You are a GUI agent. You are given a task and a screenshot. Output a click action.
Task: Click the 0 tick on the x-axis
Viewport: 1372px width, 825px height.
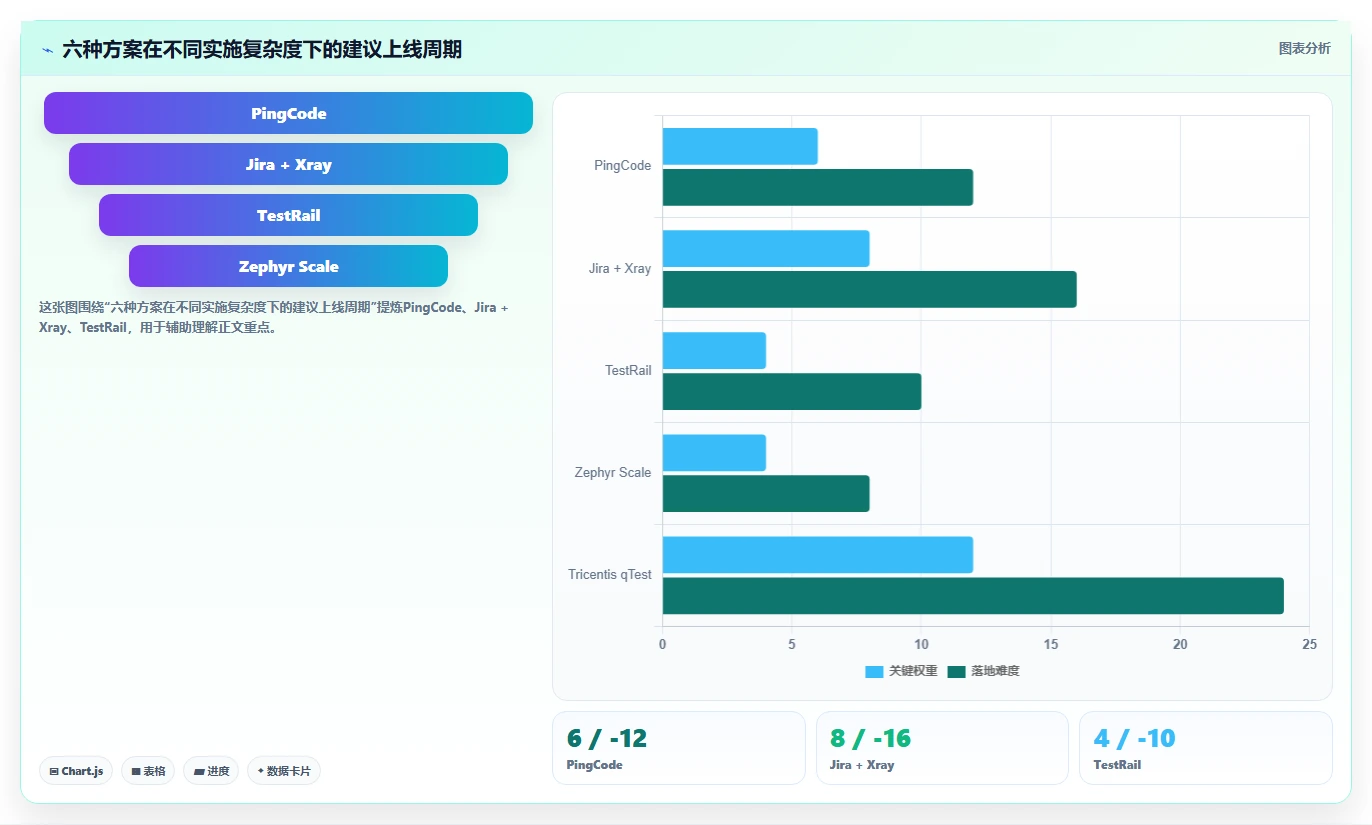coord(662,644)
